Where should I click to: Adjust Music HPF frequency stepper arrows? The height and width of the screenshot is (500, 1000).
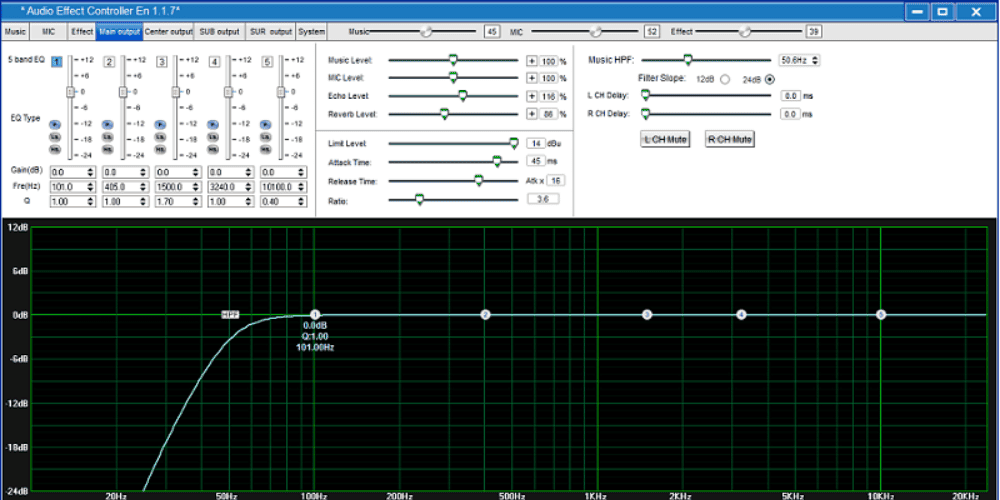[815, 61]
